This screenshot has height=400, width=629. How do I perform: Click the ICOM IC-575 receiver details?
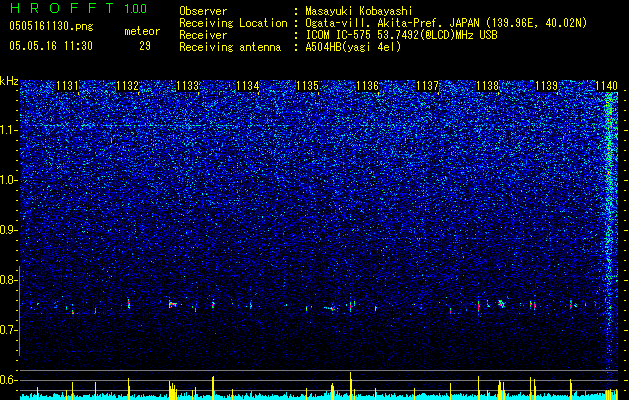[402, 35]
